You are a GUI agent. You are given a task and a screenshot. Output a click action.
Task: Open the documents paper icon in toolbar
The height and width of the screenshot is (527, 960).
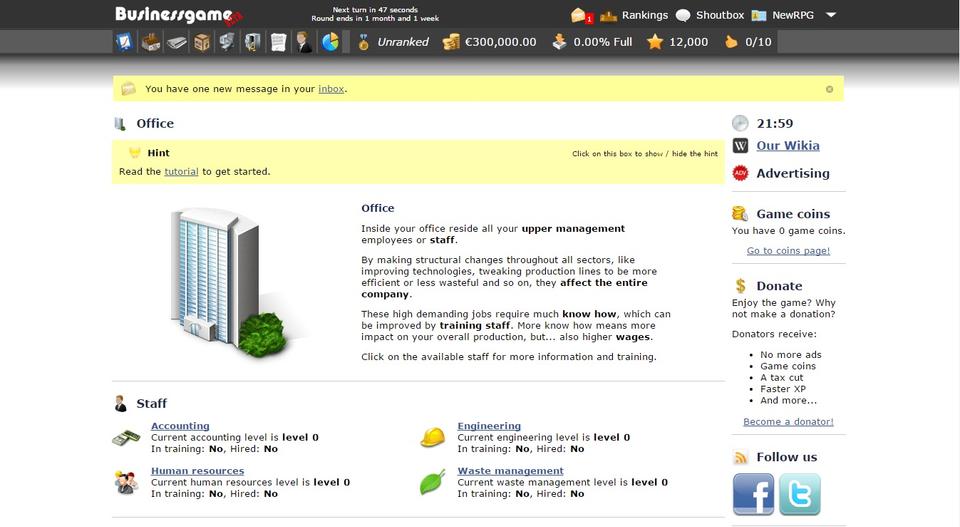click(278, 42)
